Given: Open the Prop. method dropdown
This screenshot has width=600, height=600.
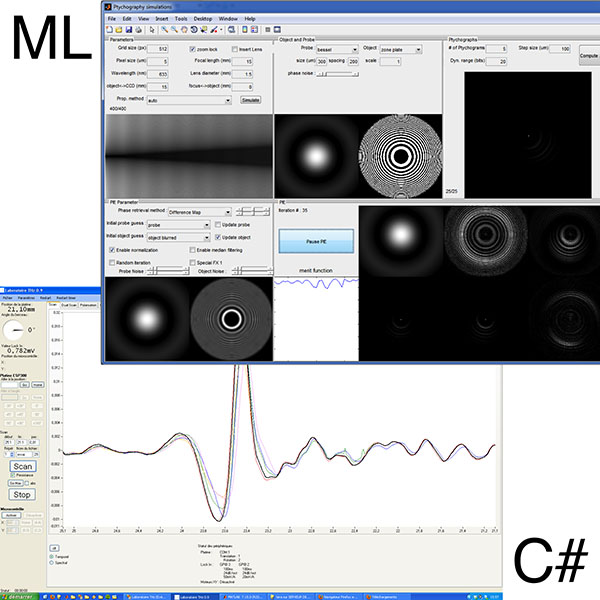Looking at the screenshot, I should click(x=189, y=100).
